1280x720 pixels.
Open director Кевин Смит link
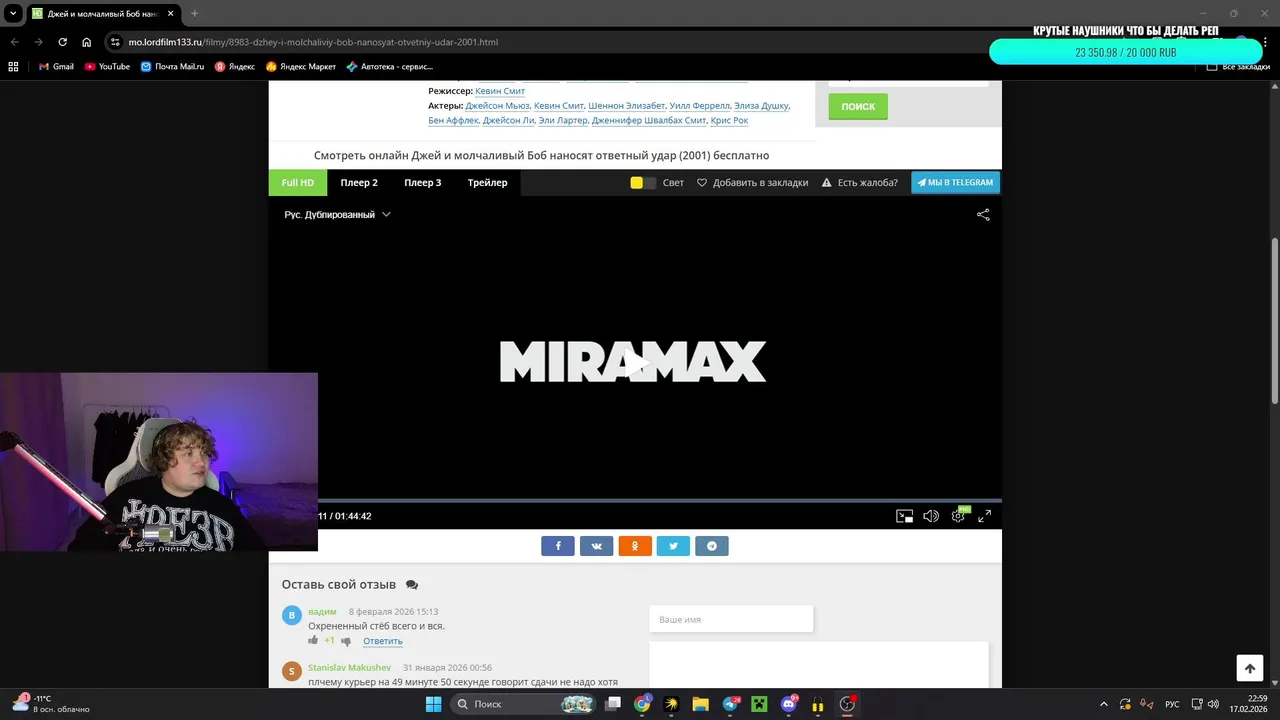pyautogui.click(x=500, y=91)
